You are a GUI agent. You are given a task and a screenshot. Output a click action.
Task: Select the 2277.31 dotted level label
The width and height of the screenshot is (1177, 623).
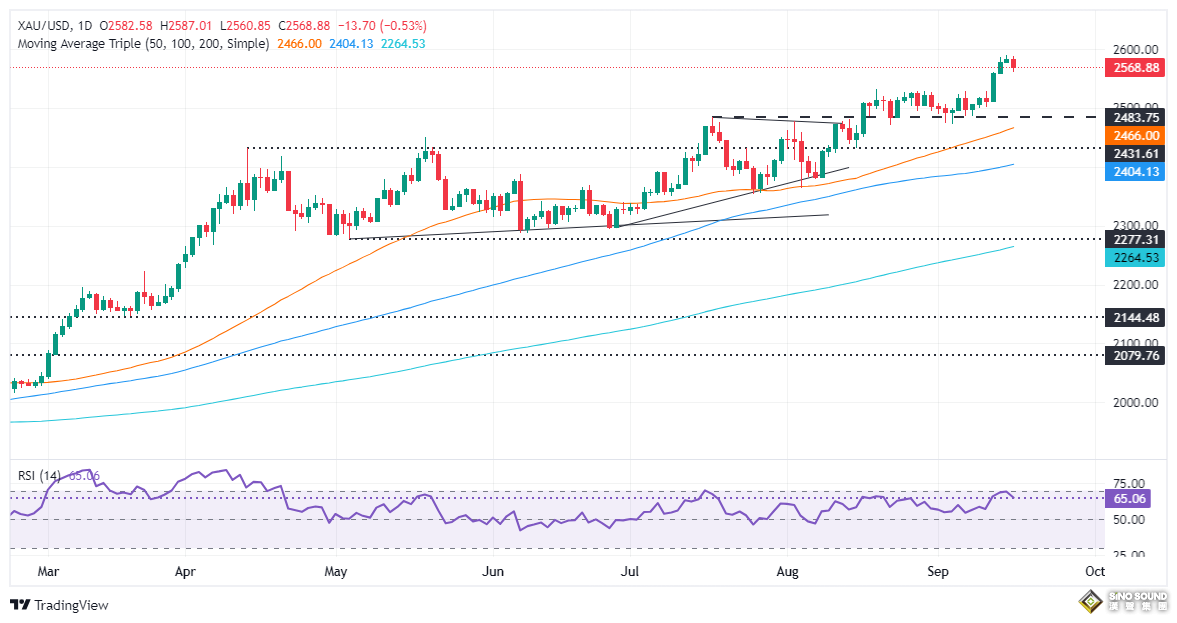tap(1135, 239)
